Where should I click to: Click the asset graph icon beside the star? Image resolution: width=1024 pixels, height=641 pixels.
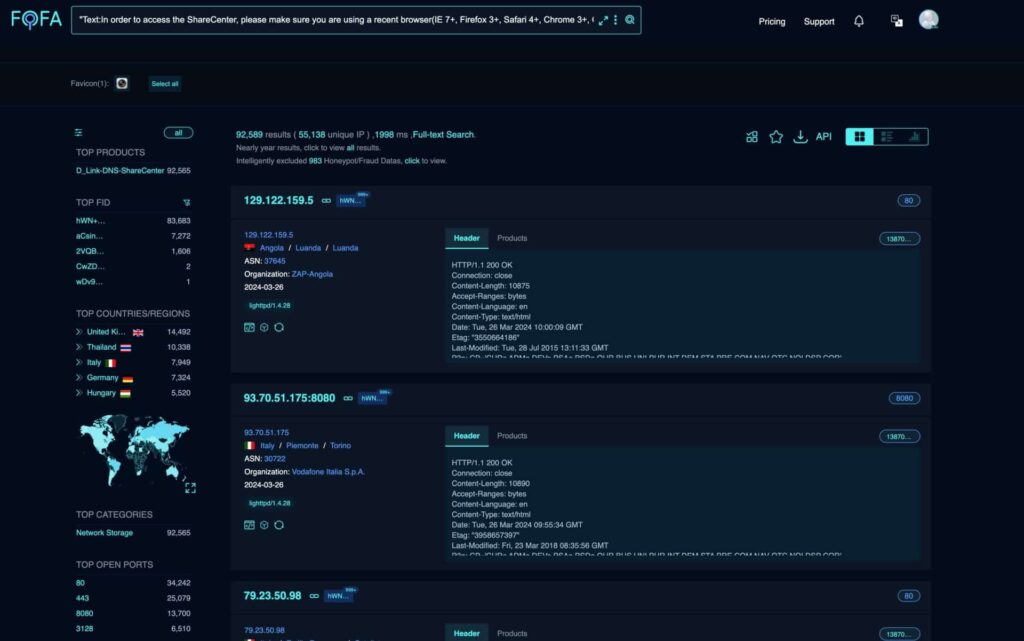pos(751,136)
